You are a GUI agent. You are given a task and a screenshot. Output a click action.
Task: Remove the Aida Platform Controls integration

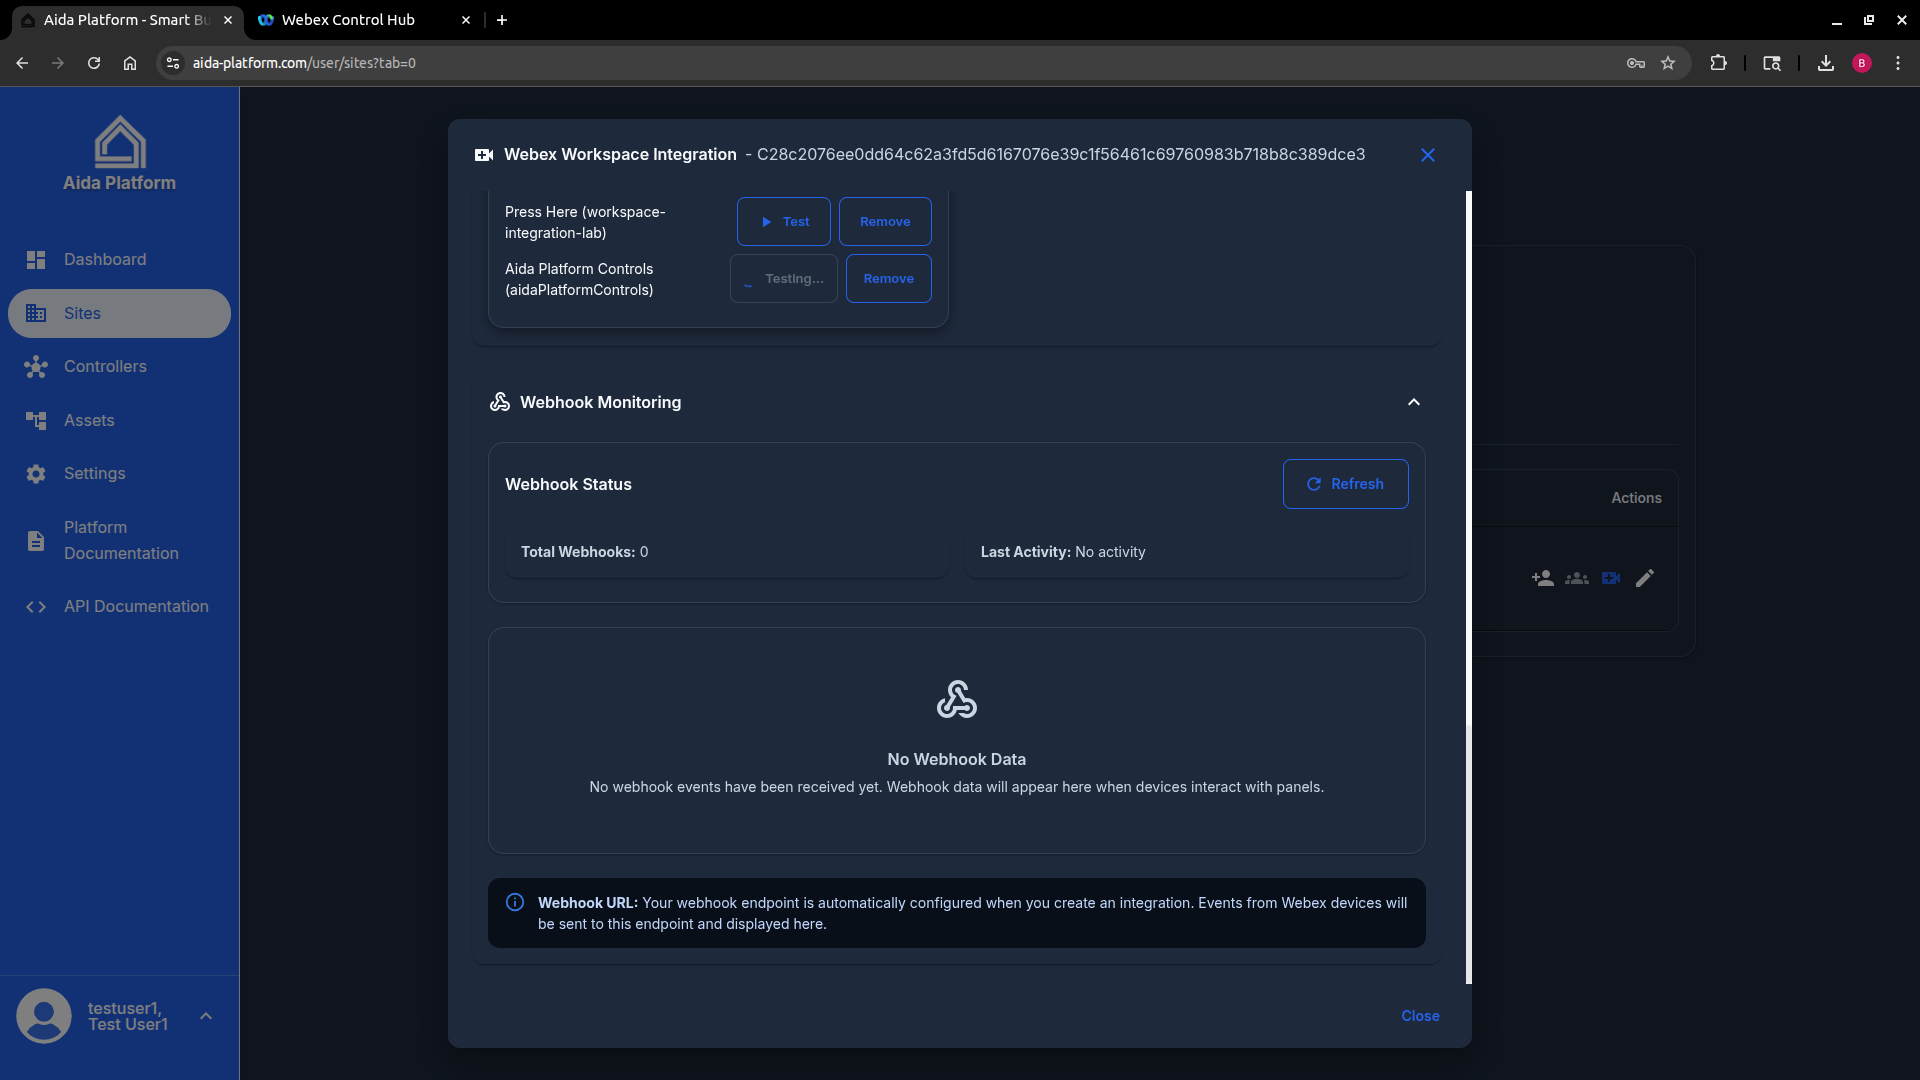coord(888,278)
